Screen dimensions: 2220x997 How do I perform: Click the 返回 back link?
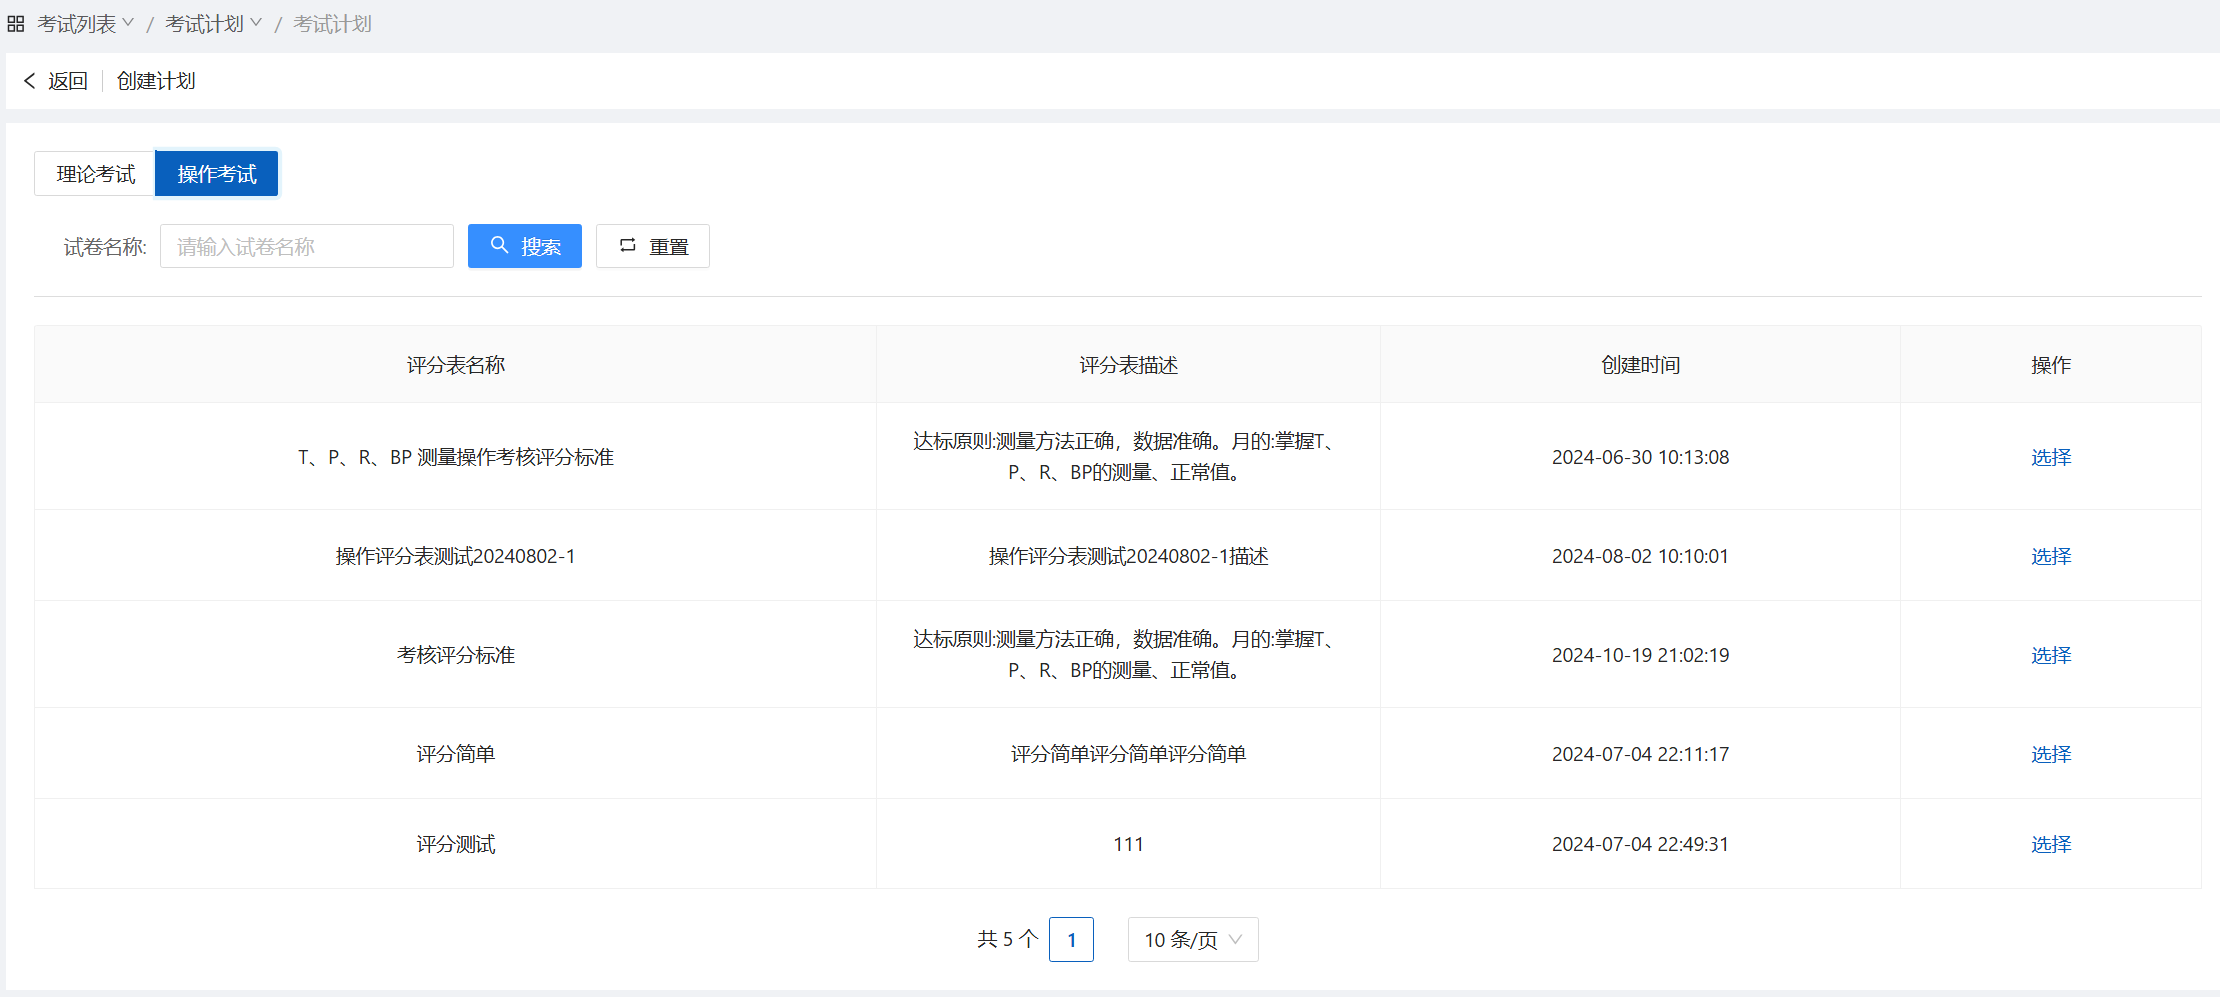coord(67,81)
